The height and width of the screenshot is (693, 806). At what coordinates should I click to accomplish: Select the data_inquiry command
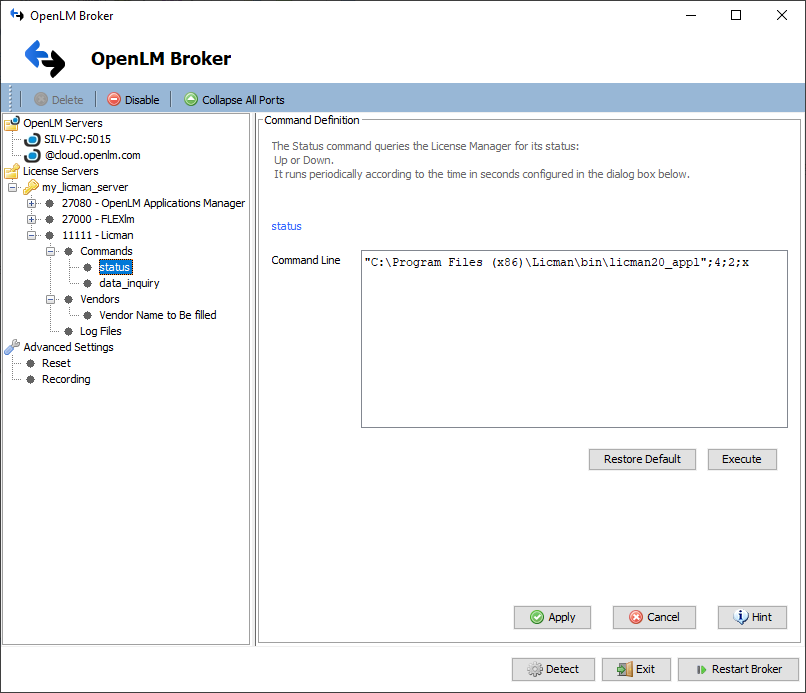tap(129, 283)
